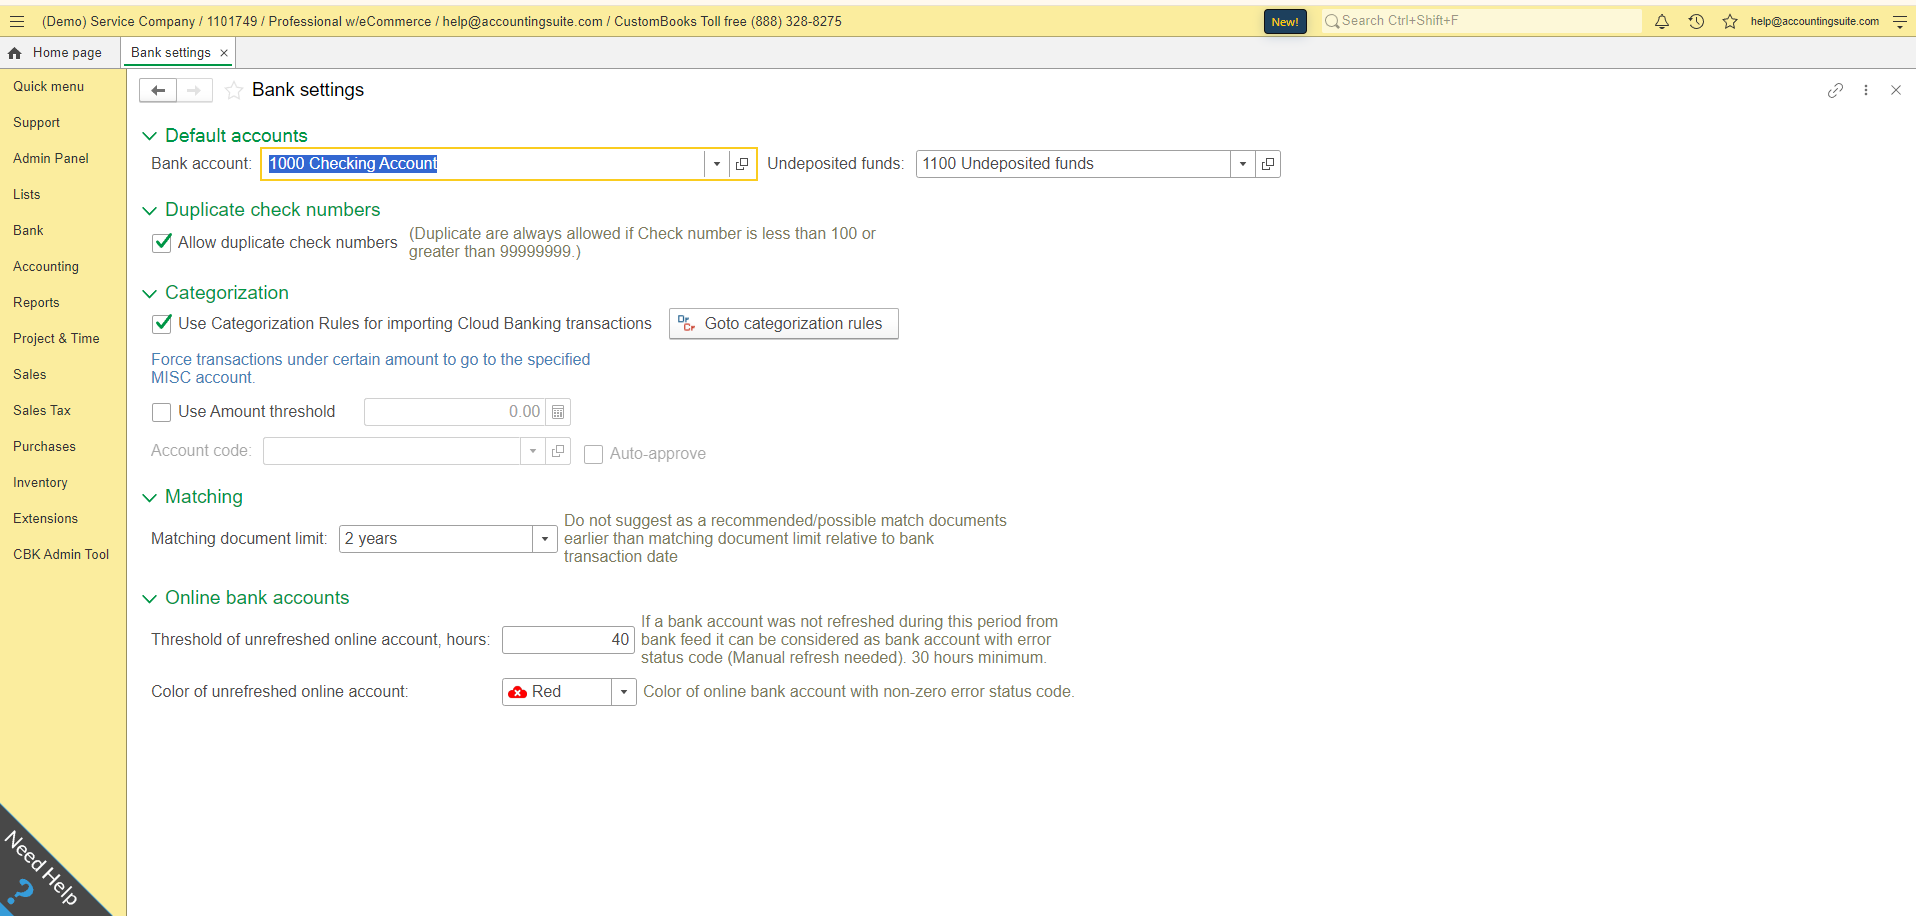Click the New! badge

1285,21
